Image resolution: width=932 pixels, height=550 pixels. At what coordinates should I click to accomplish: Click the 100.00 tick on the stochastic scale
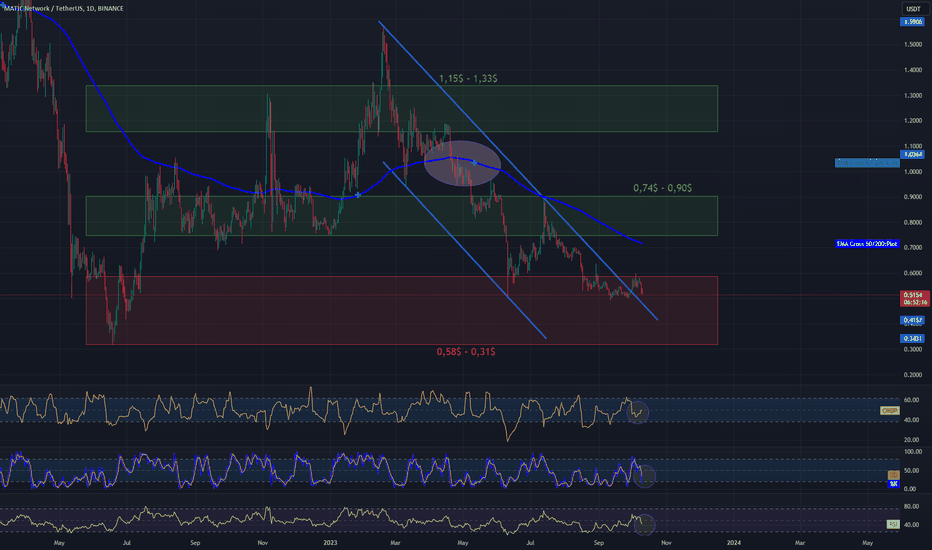913,452
